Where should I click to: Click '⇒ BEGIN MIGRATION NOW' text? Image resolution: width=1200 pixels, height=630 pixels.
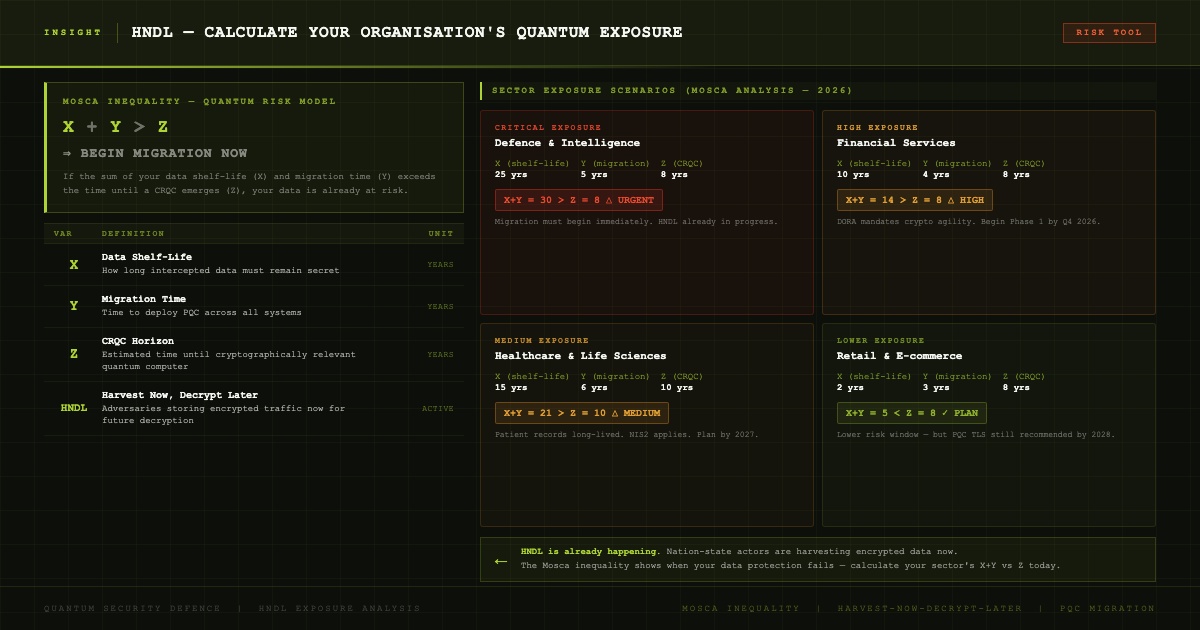(x=155, y=153)
